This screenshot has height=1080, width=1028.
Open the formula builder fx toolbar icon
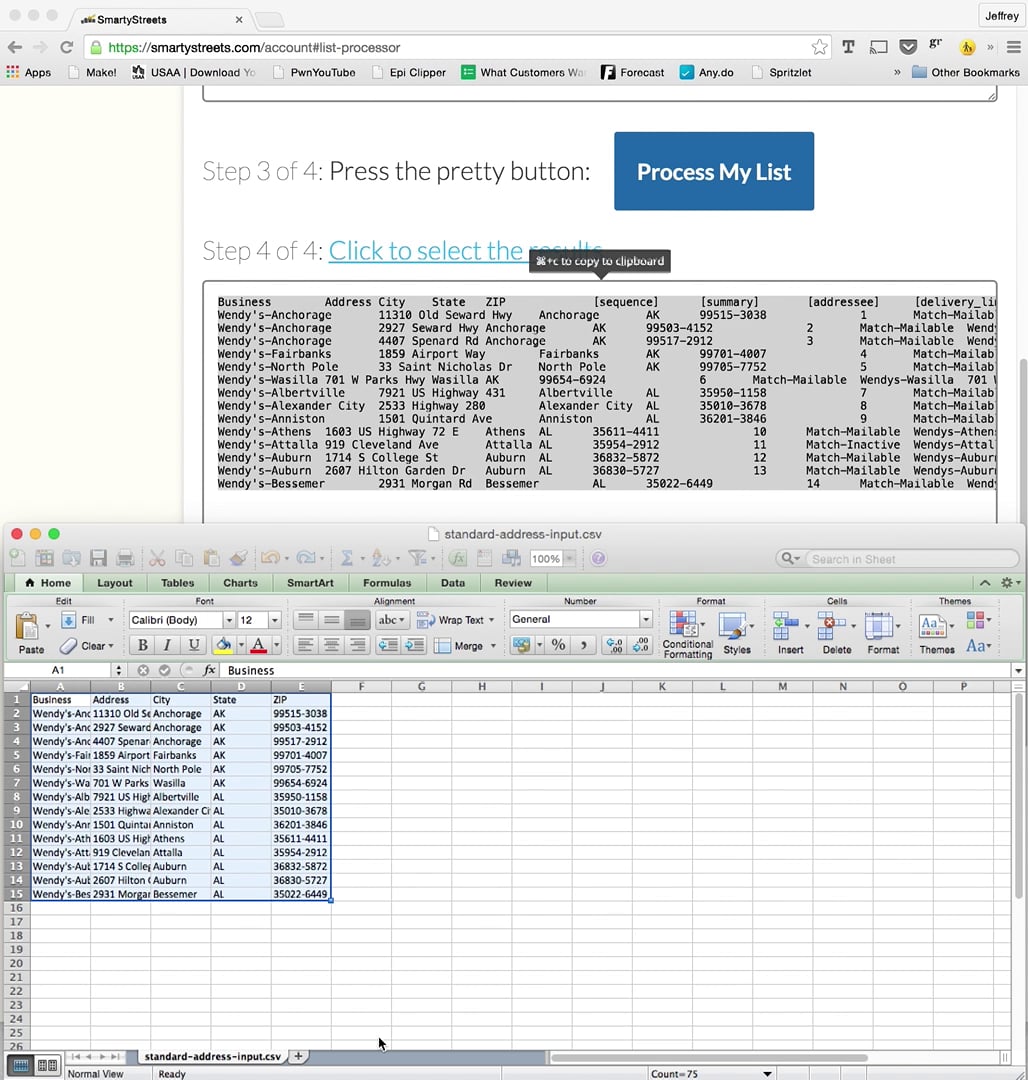coord(457,558)
